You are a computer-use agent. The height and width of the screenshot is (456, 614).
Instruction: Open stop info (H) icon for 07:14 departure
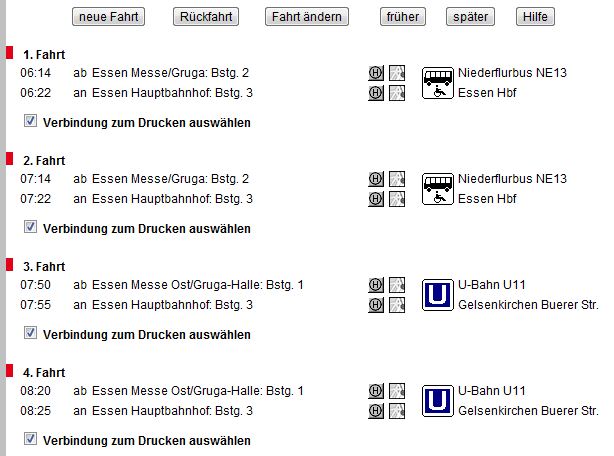(x=376, y=179)
